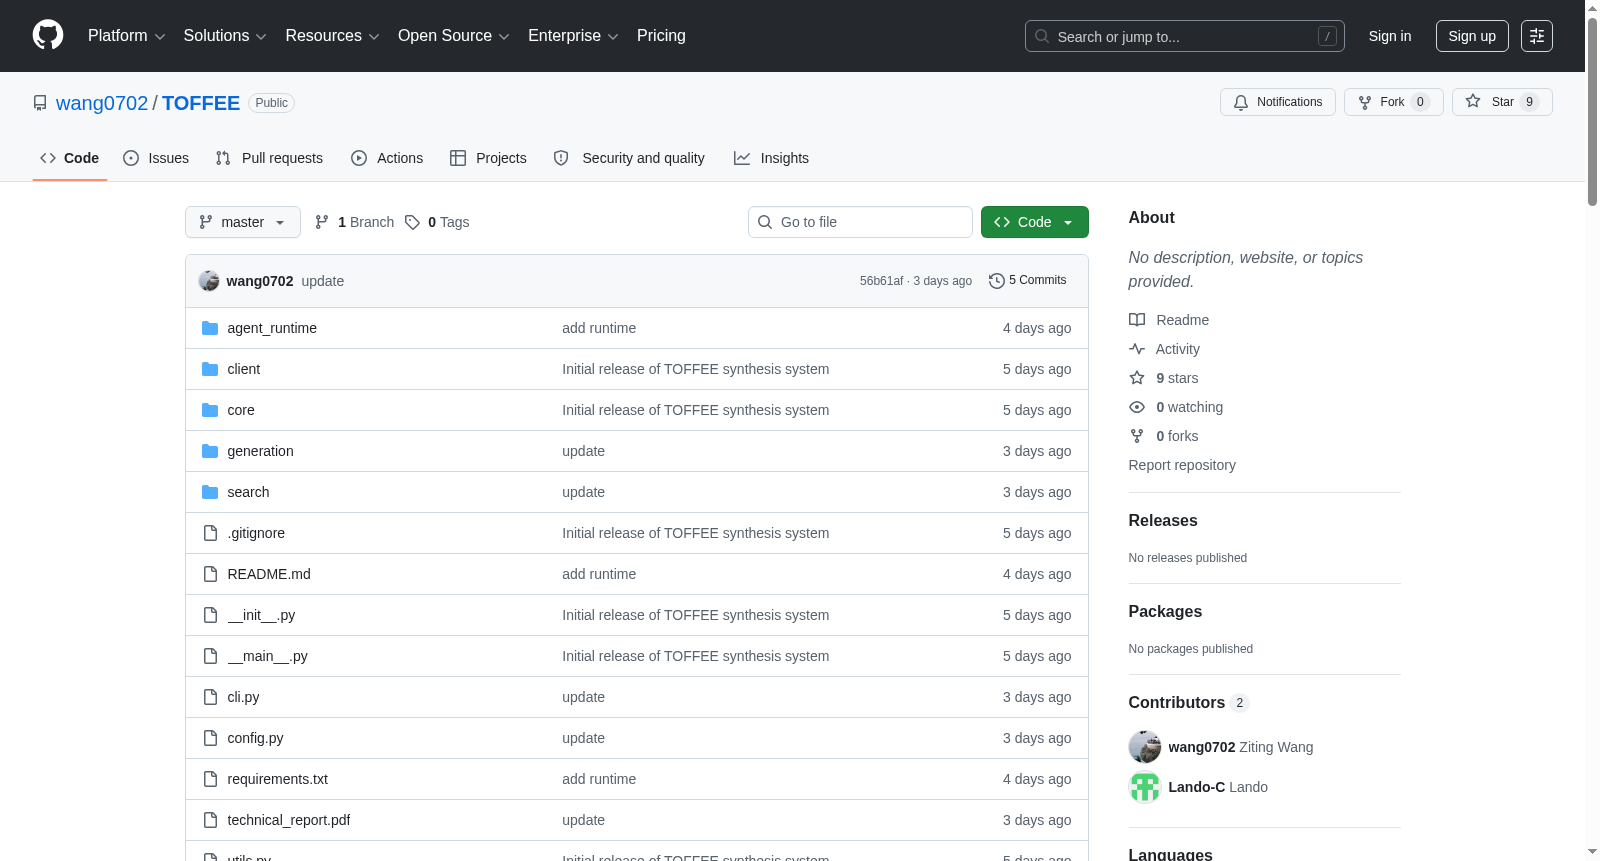Click the watching eye icon
The width and height of the screenshot is (1600, 861).
pyautogui.click(x=1137, y=407)
